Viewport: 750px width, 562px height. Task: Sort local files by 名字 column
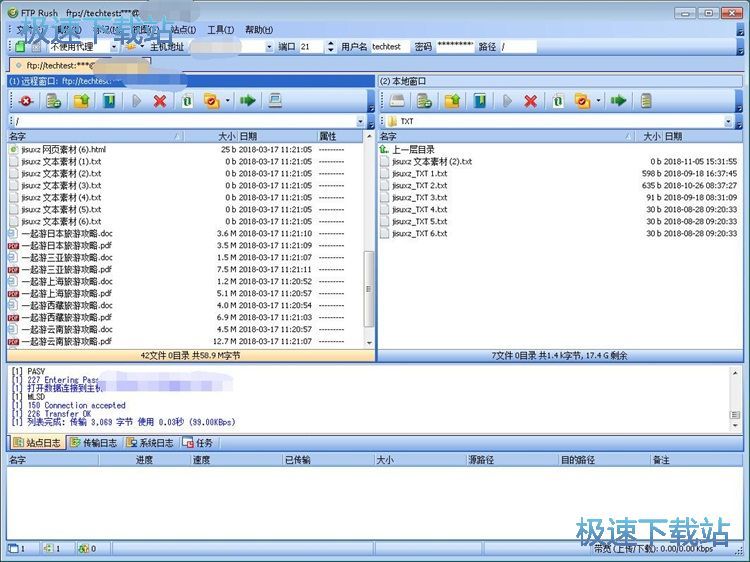(x=506, y=136)
